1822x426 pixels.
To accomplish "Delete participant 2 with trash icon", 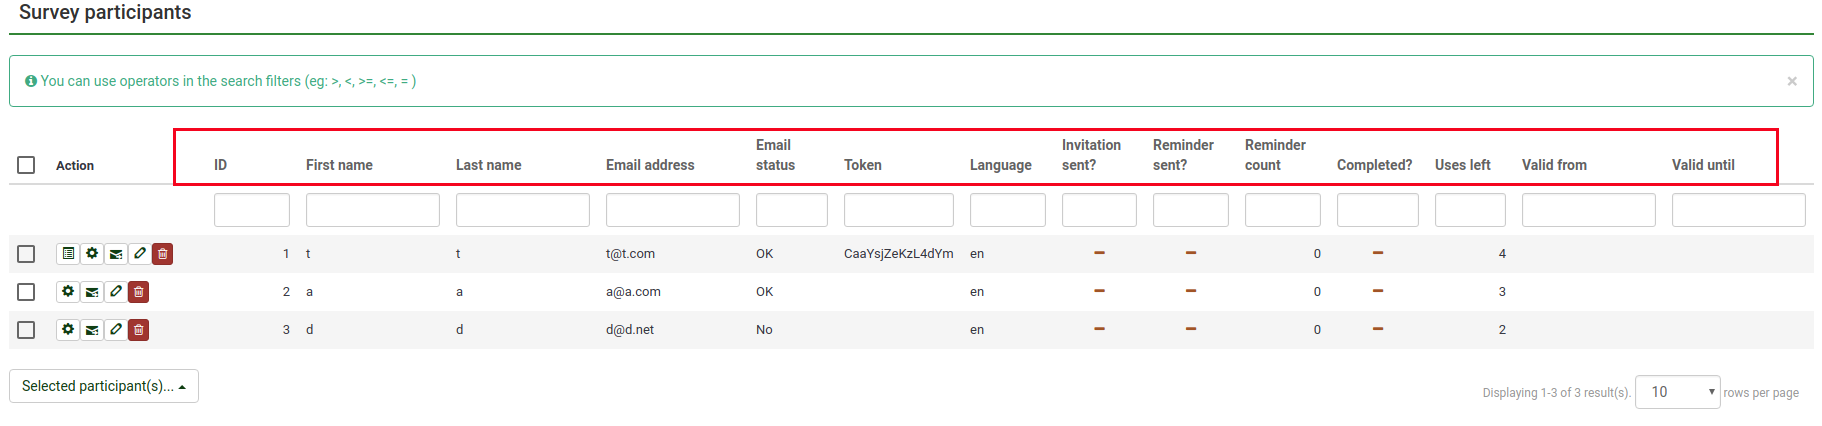I will click(x=139, y=292).
